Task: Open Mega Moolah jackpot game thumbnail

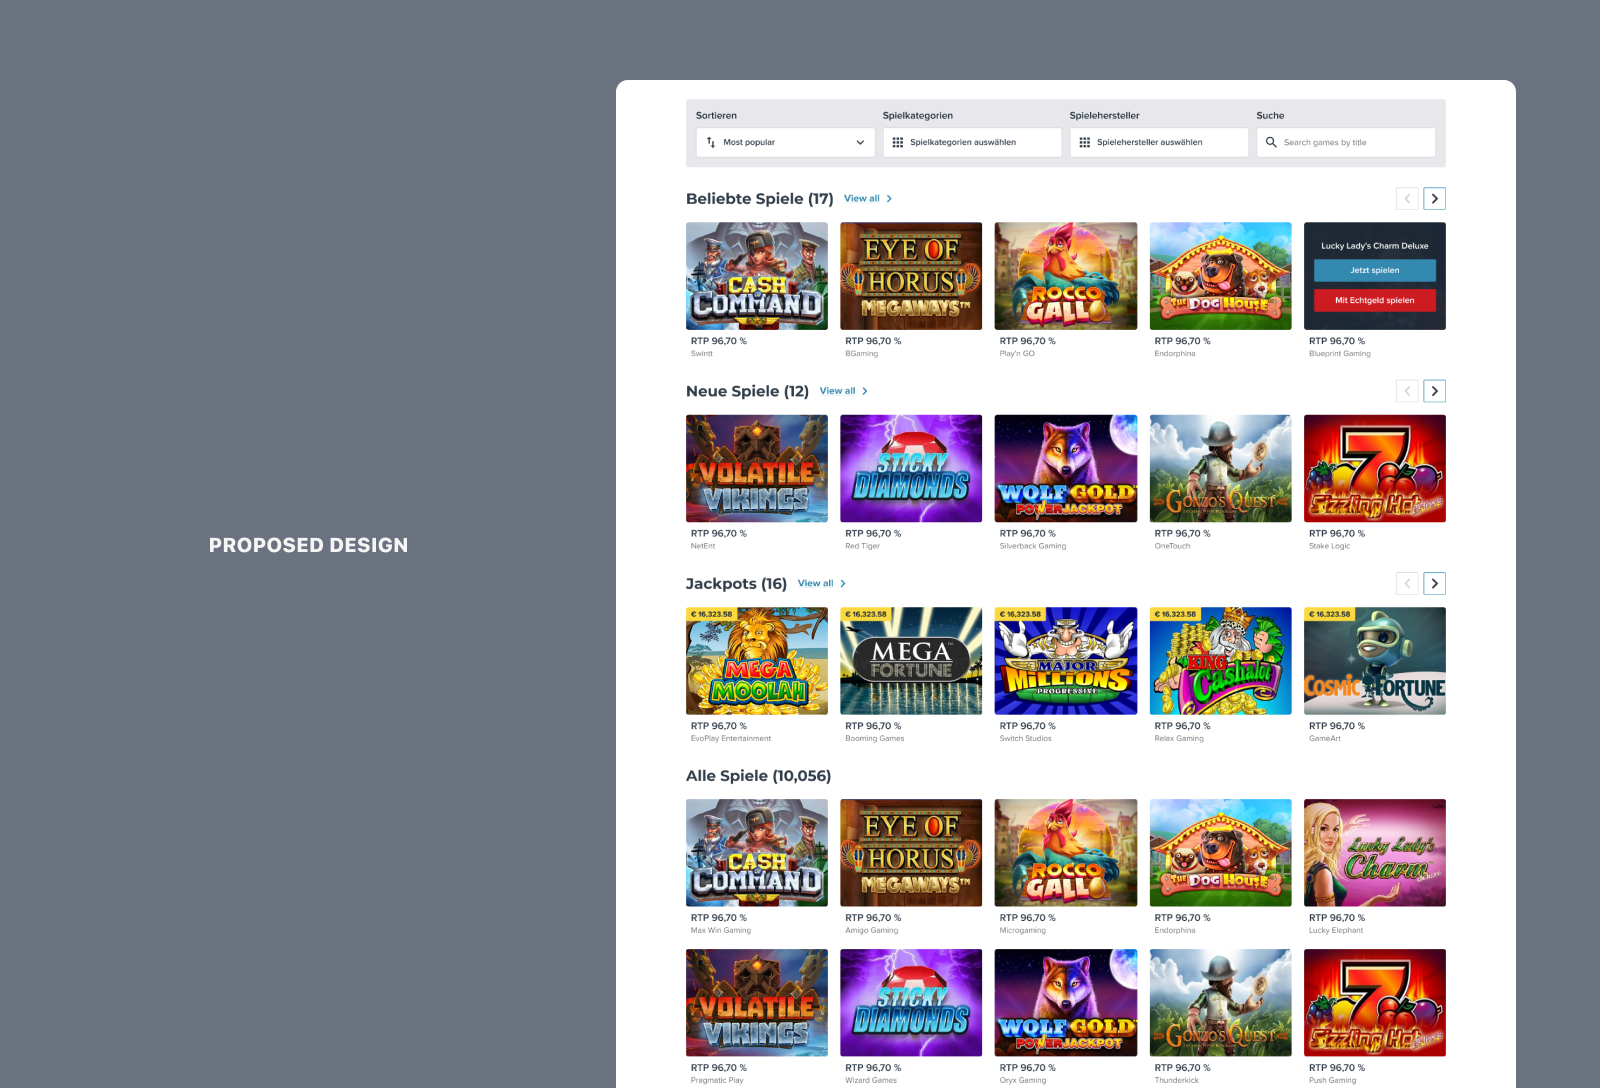Action: [756, 661]
